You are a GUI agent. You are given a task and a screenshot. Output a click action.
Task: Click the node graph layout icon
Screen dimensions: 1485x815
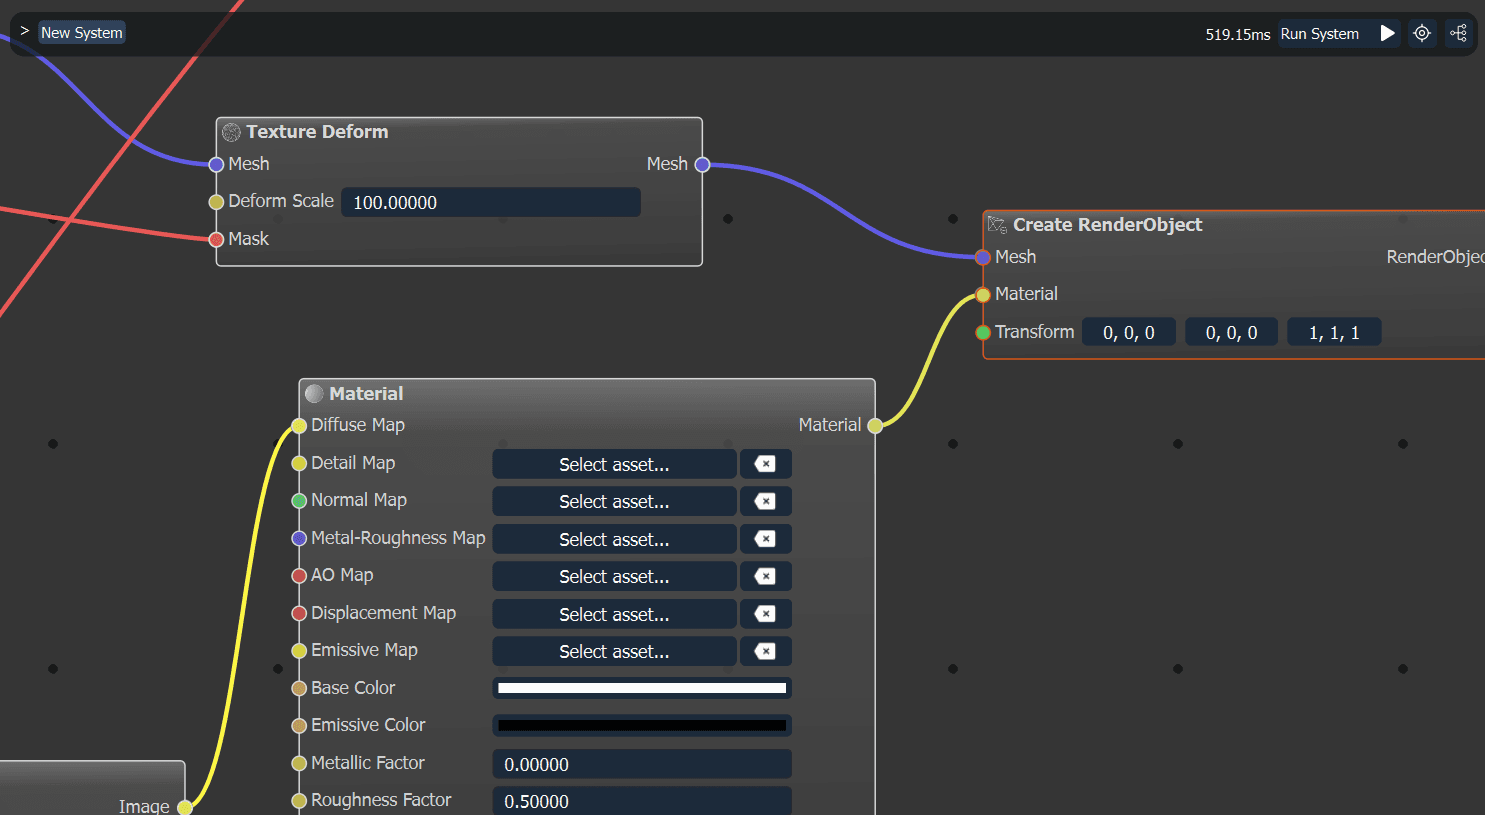point(1459,33)
